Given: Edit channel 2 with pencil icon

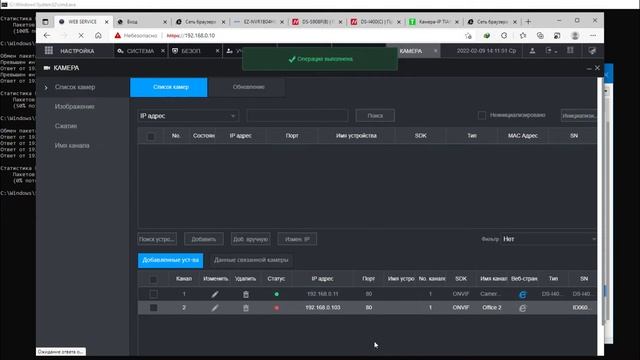Looking at the screenshot, I should [215, 308].
